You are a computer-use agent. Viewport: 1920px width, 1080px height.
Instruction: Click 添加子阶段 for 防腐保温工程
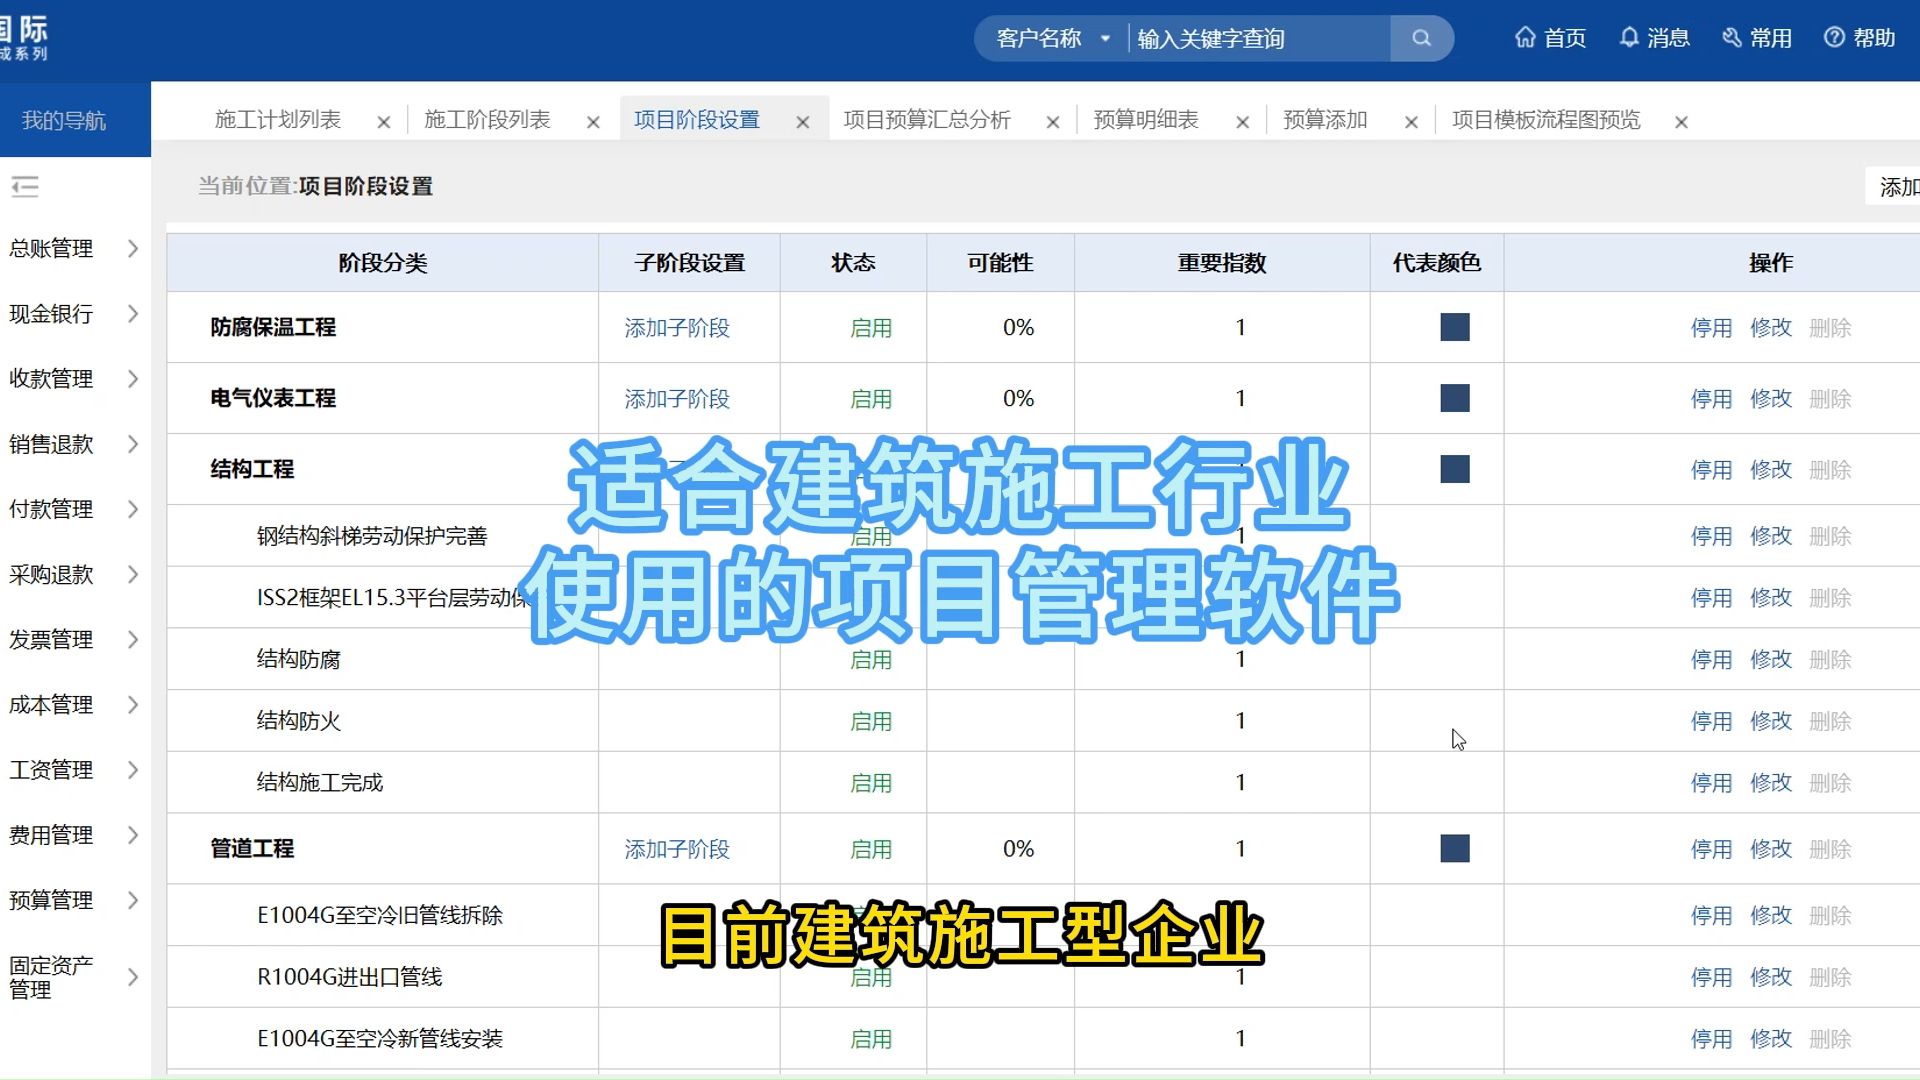click(x=677, y=328)
